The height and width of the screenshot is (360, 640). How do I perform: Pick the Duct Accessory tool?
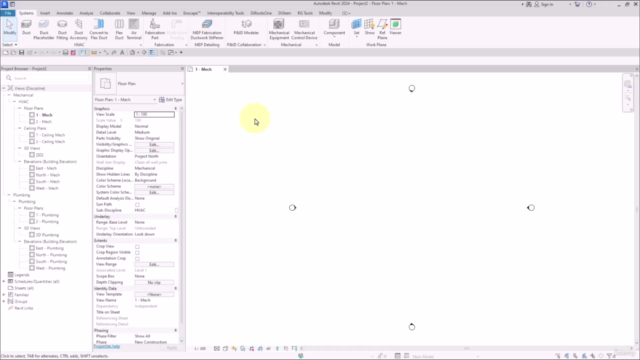coord(78,29)
